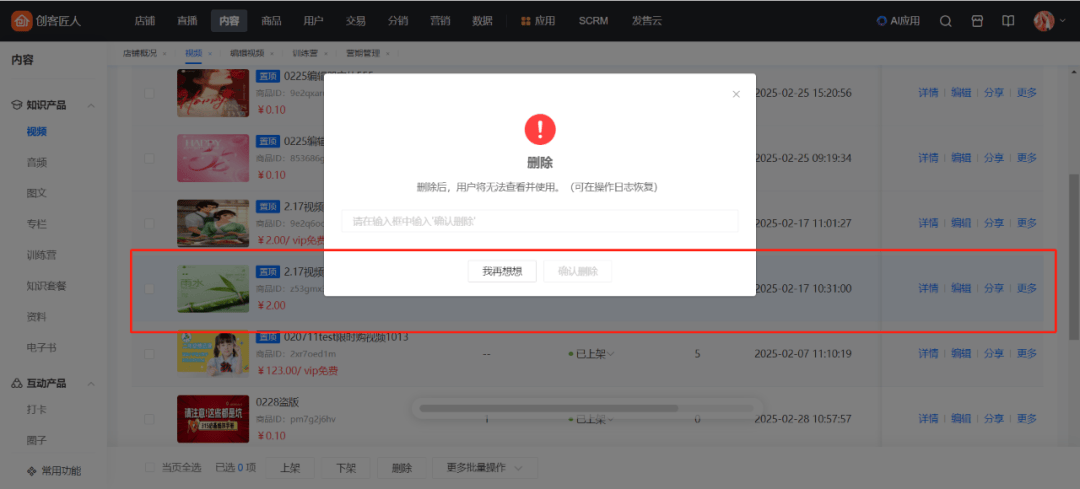
Task: Open the 更多批量操作 dropdown
Action: click(x=484, y=467)
